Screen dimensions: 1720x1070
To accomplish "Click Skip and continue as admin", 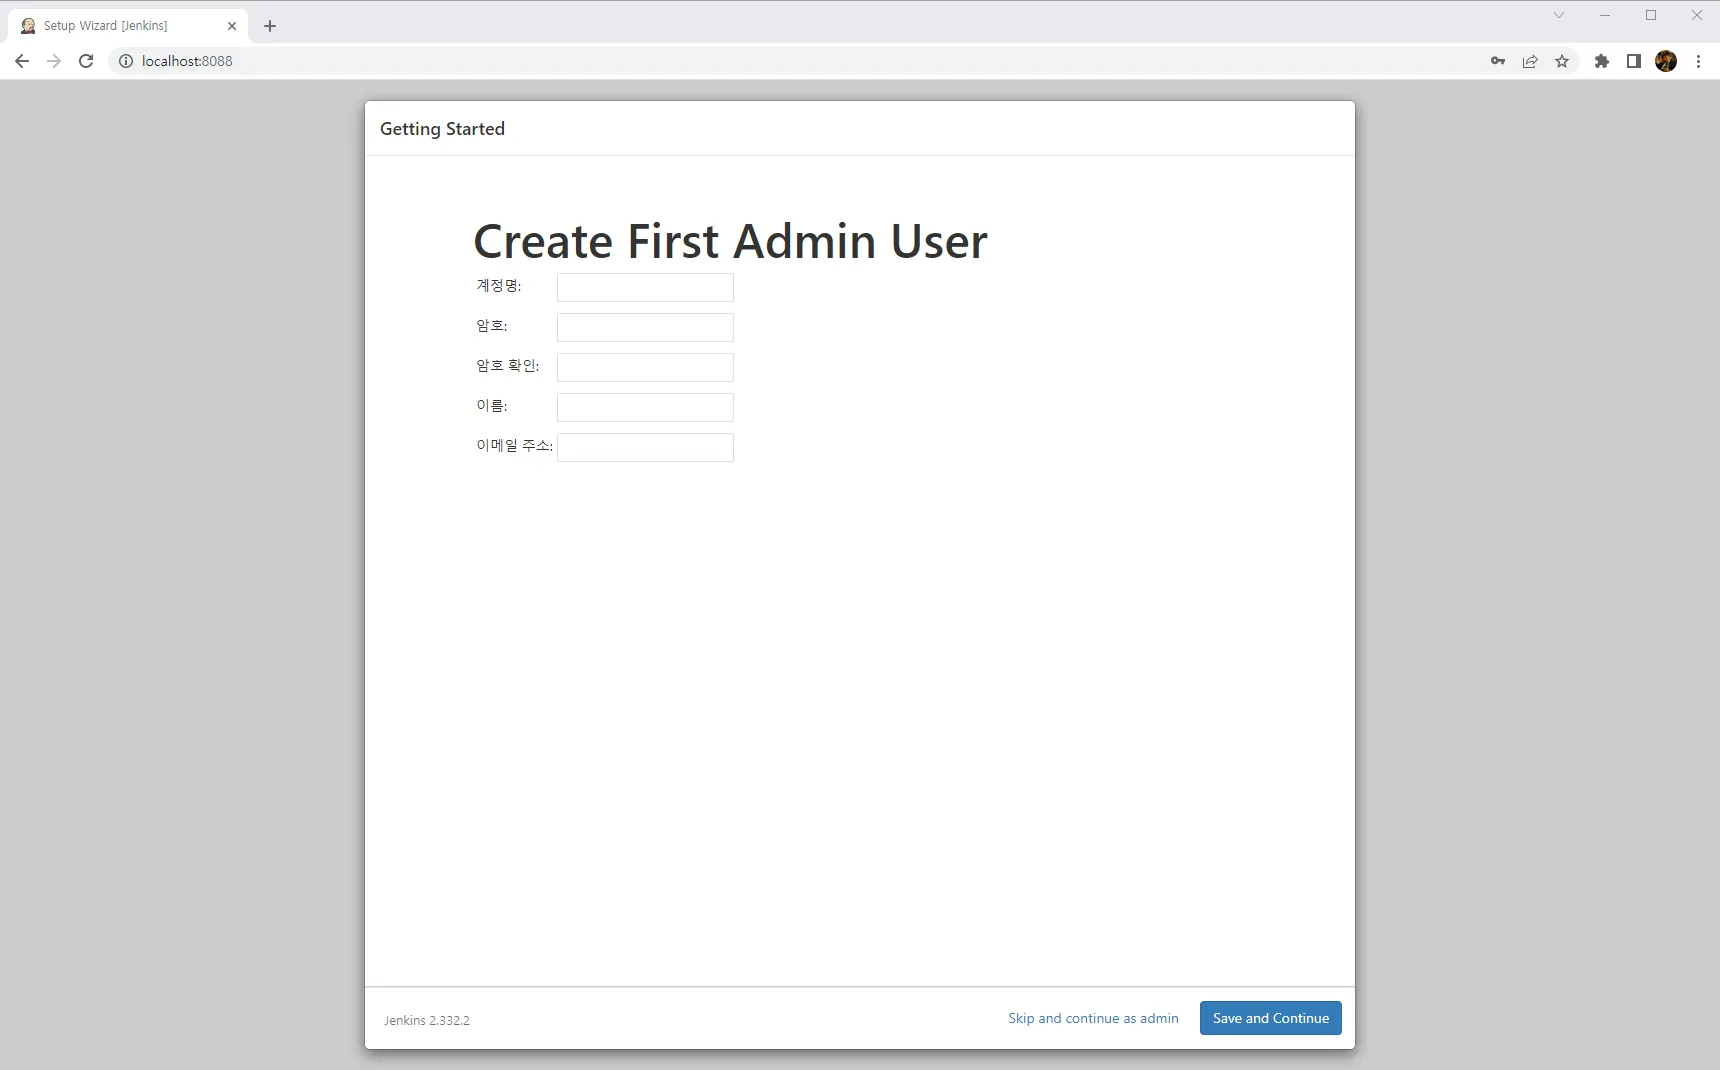I will (1093, 1018).
